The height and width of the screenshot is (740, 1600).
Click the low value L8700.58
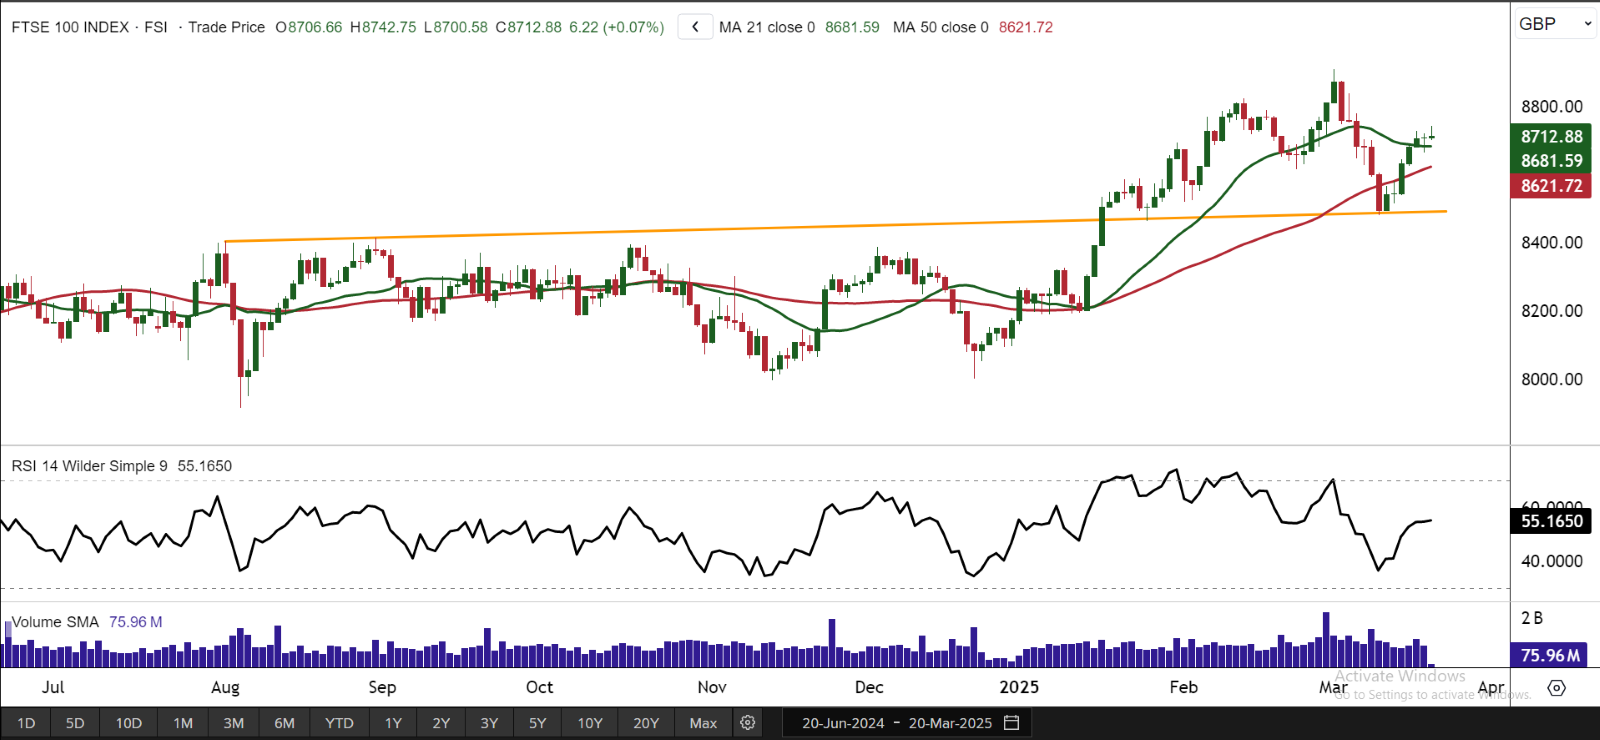pos(456,27)
